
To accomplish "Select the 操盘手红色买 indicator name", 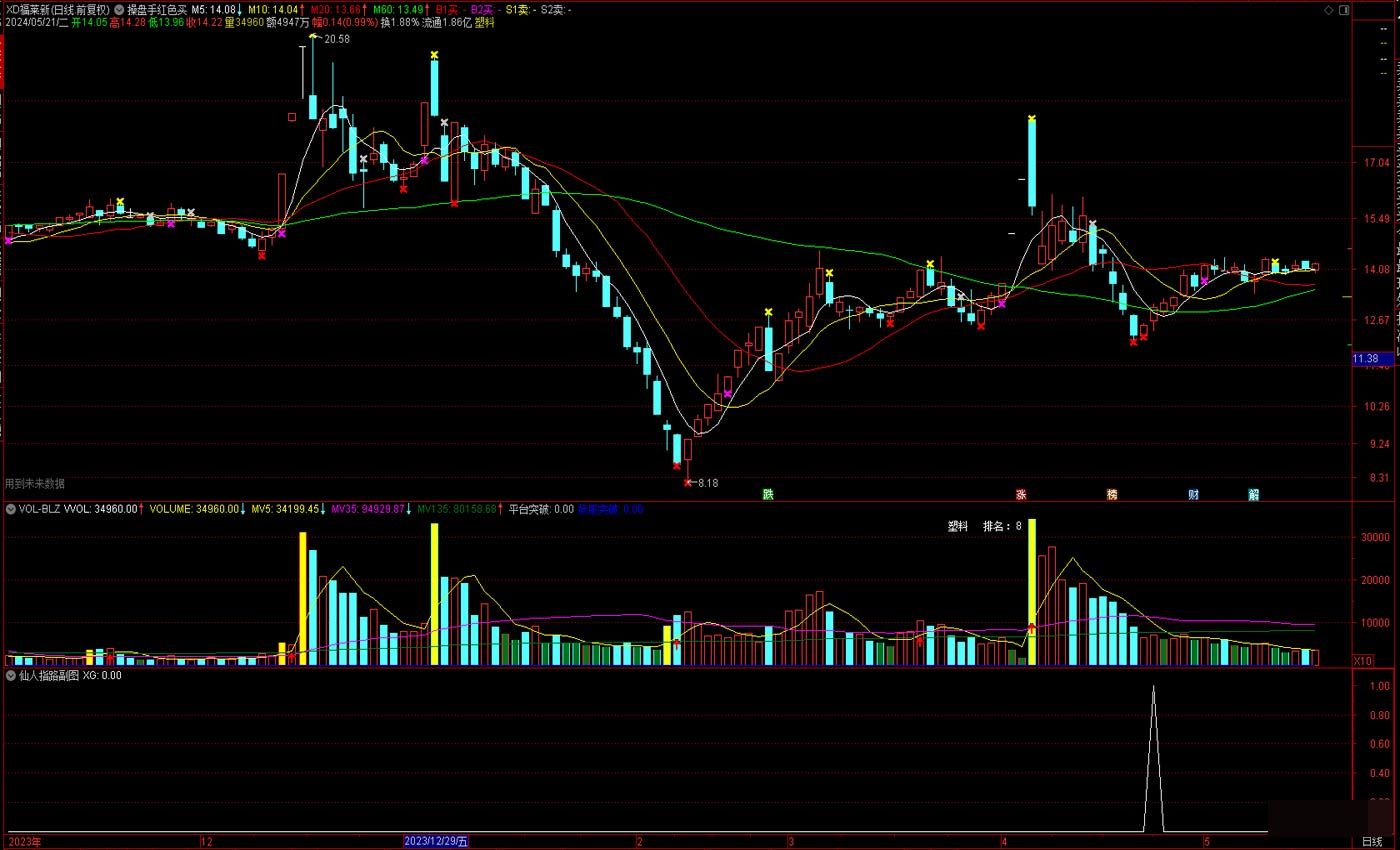I will click(x=157, y=10).
